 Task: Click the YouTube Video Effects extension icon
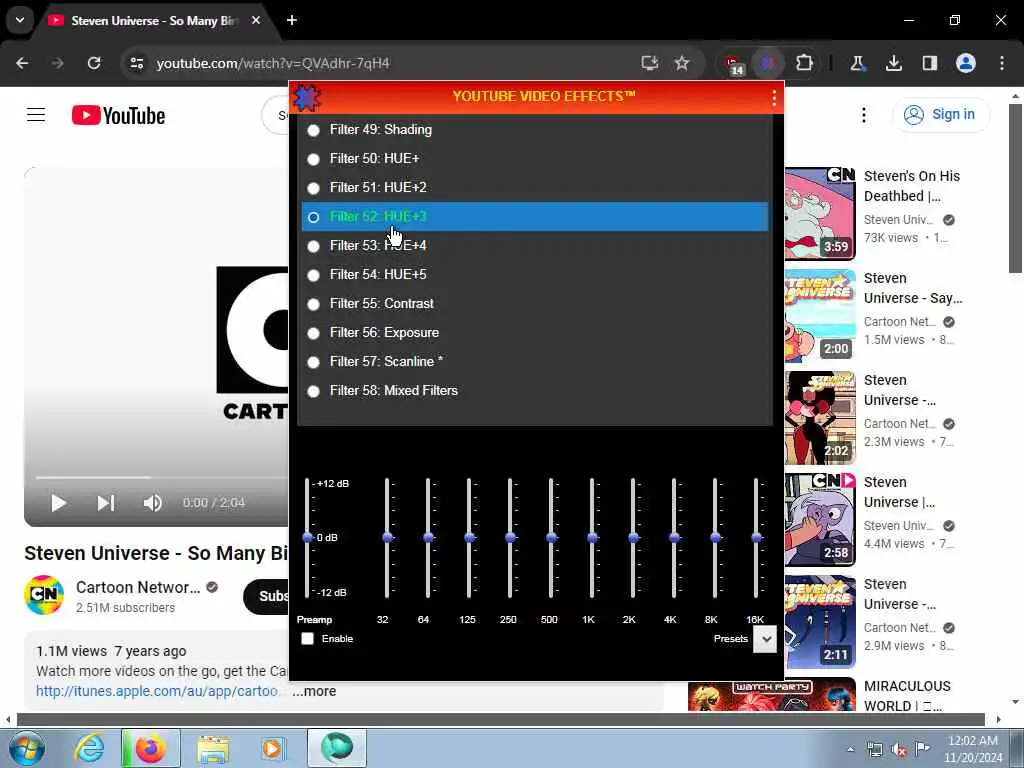point(768,63)
